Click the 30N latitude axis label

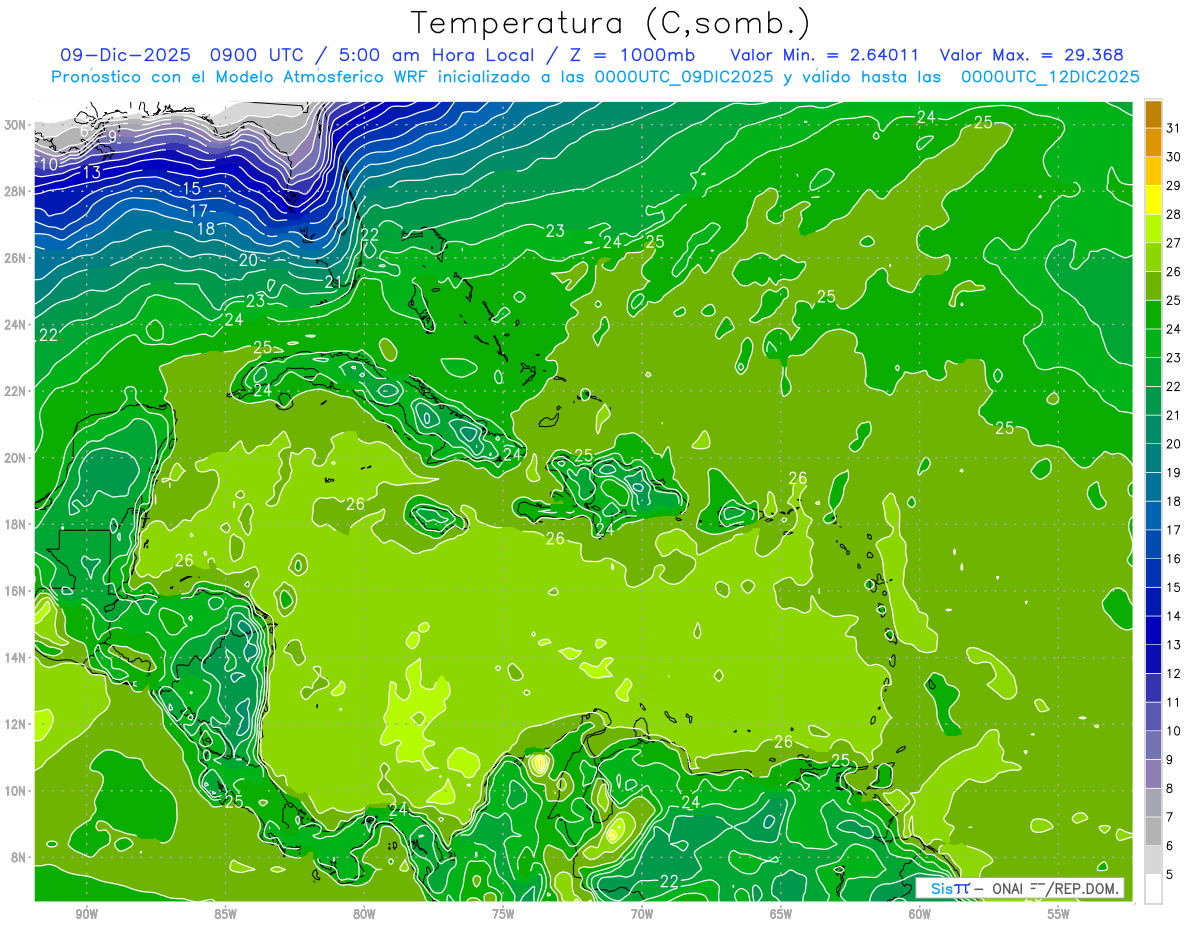click(x=16, y=125)
